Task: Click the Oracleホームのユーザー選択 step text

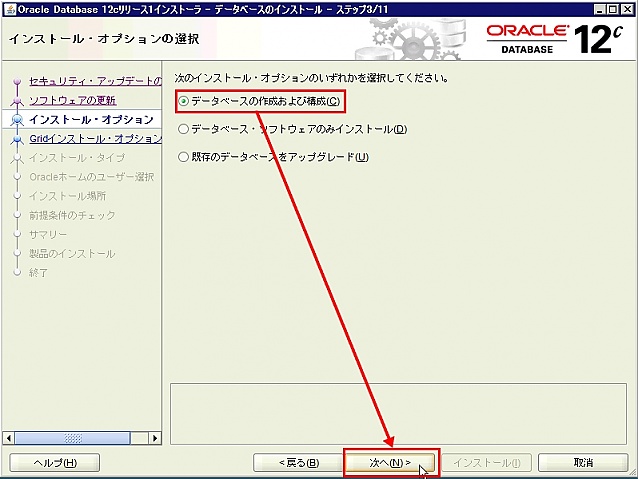Action: [92, 177]
